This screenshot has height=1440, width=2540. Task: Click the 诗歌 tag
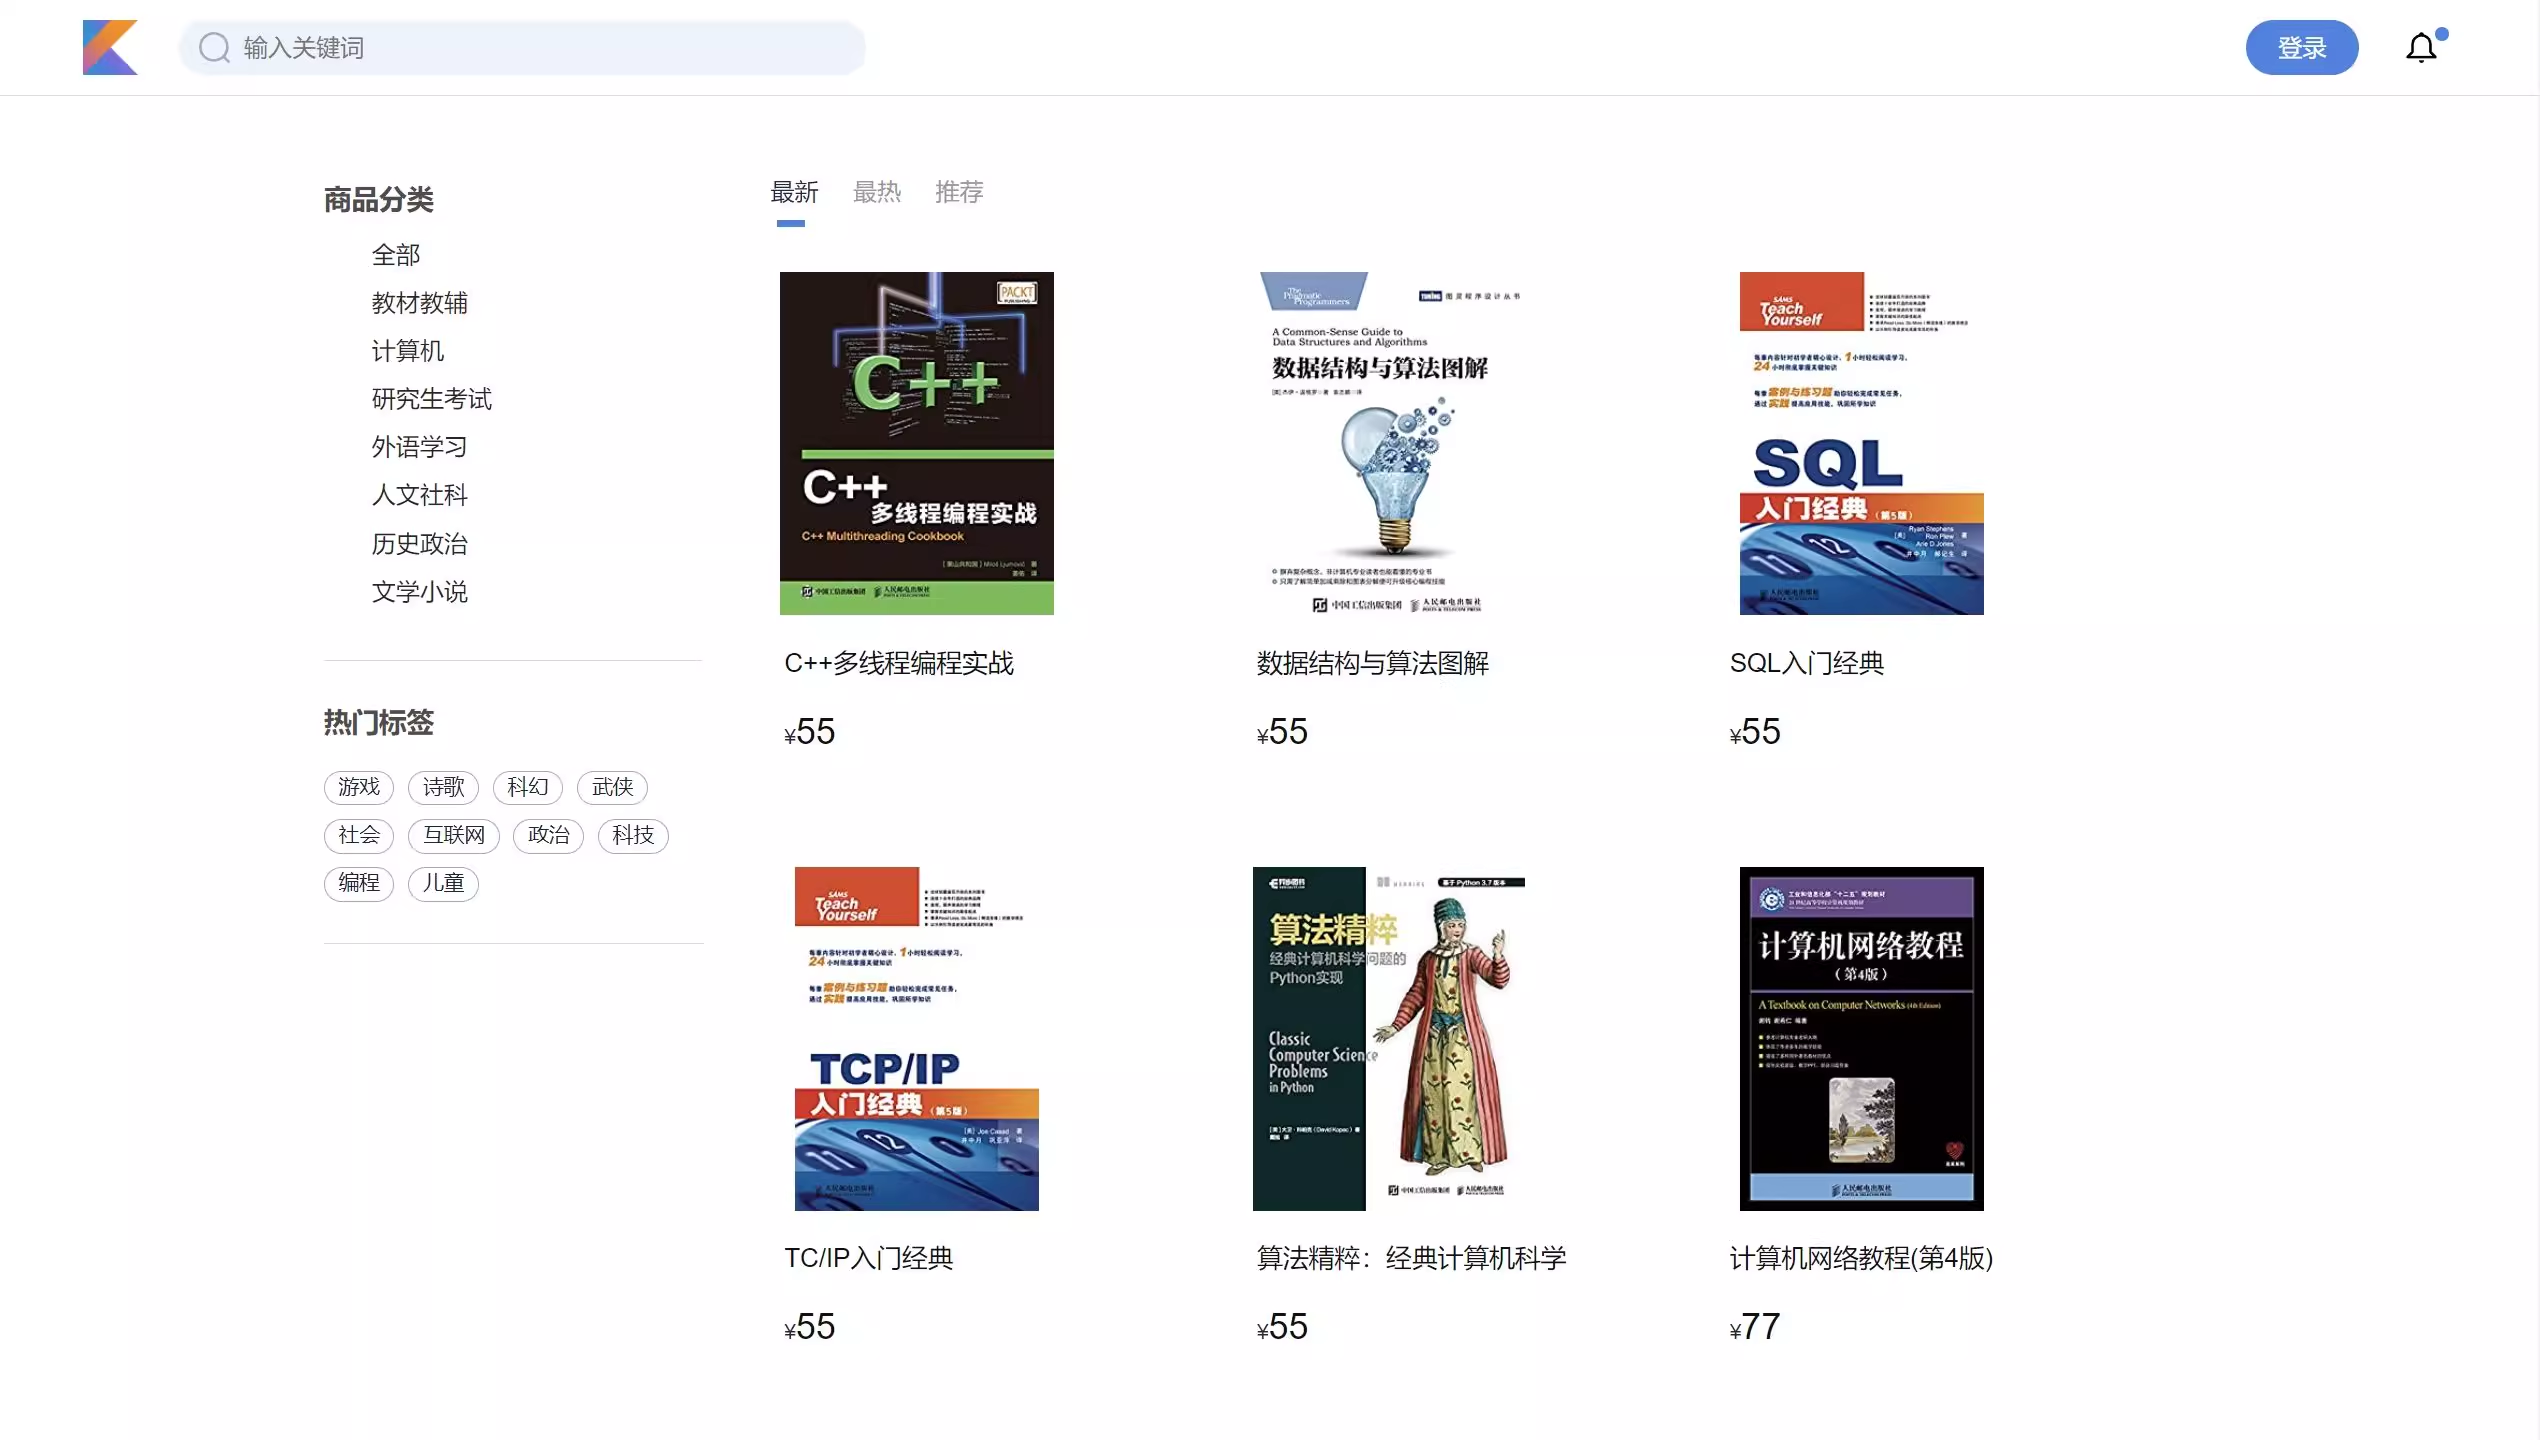pyautogui.click(x=443, y=787)
